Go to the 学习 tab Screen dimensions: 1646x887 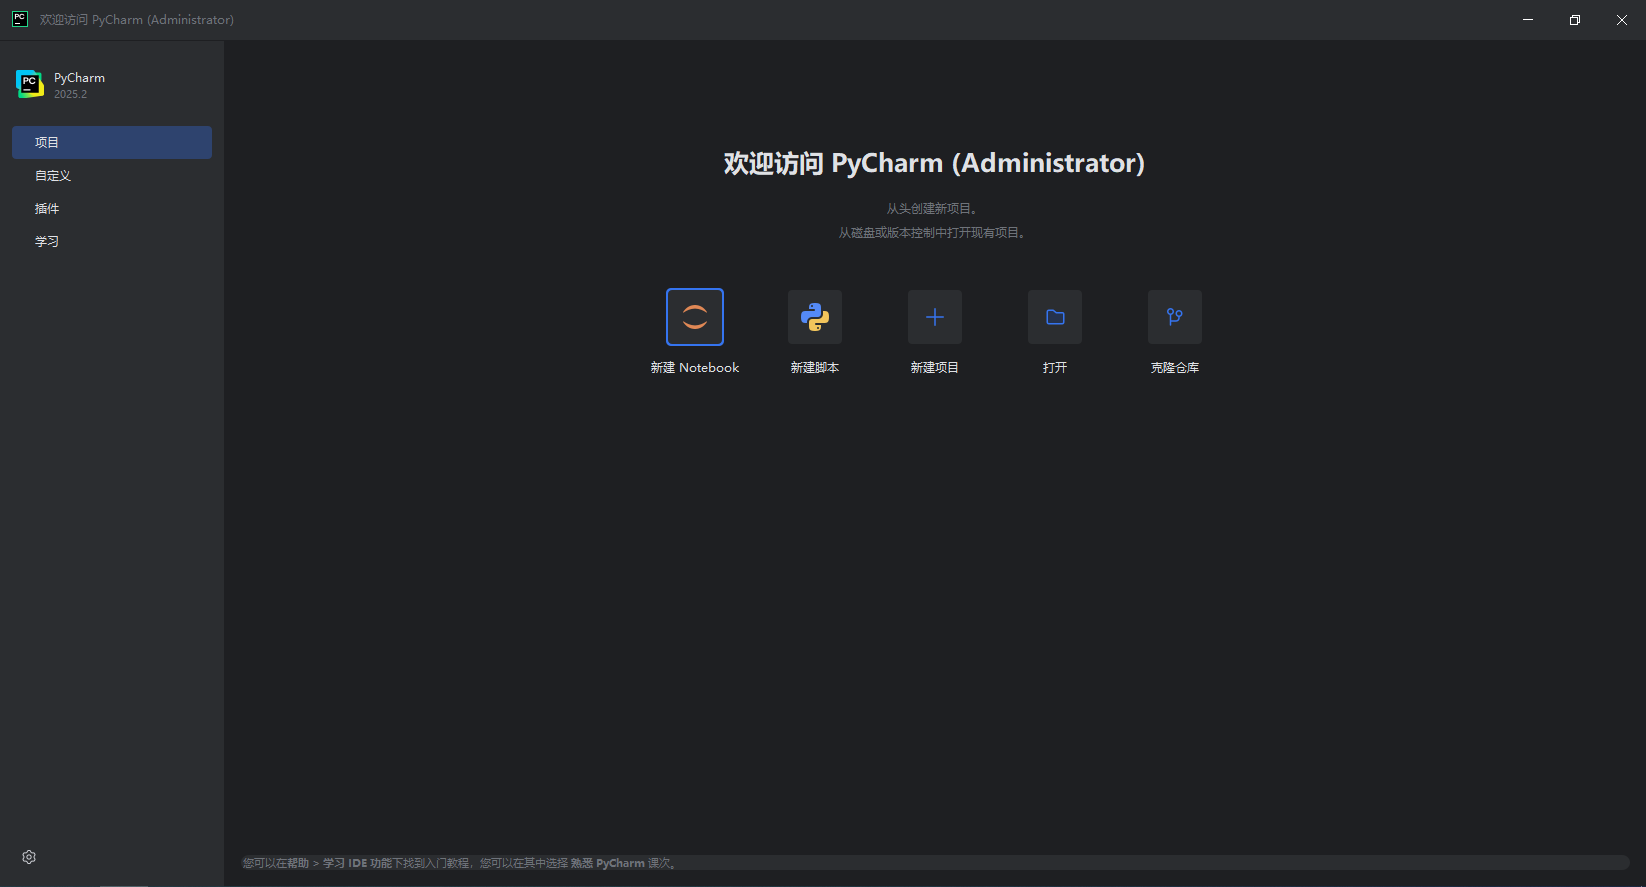tap(47, 241)
